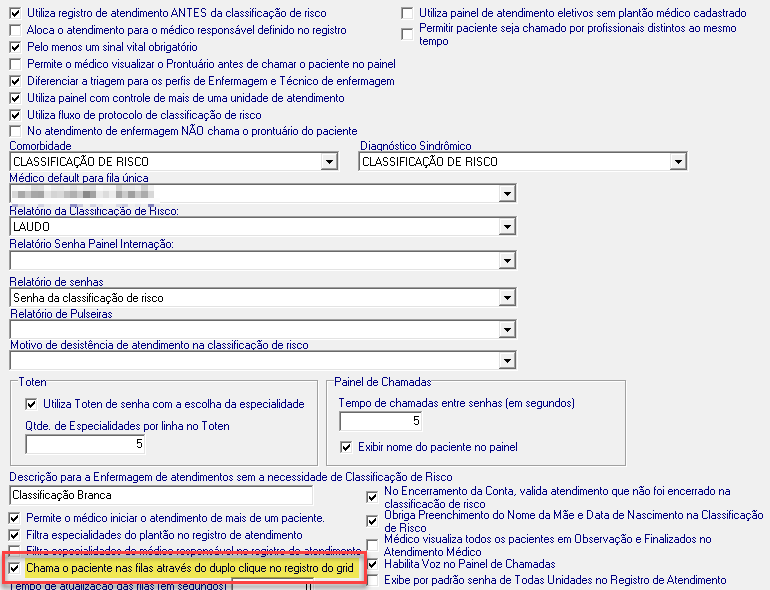Uncheck 'Exibir nome do paciente no painel'
Screen dimensions: 770x590
(346, 448)
